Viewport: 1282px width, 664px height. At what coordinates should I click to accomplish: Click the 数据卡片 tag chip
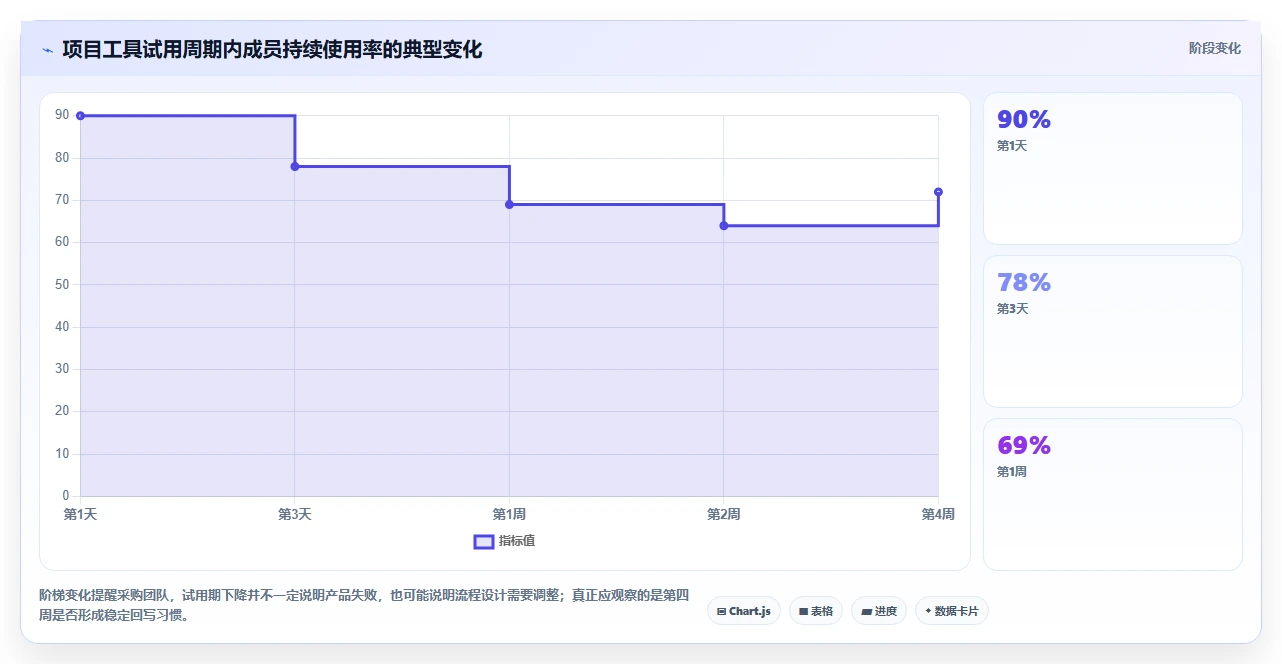click(952, 611)
